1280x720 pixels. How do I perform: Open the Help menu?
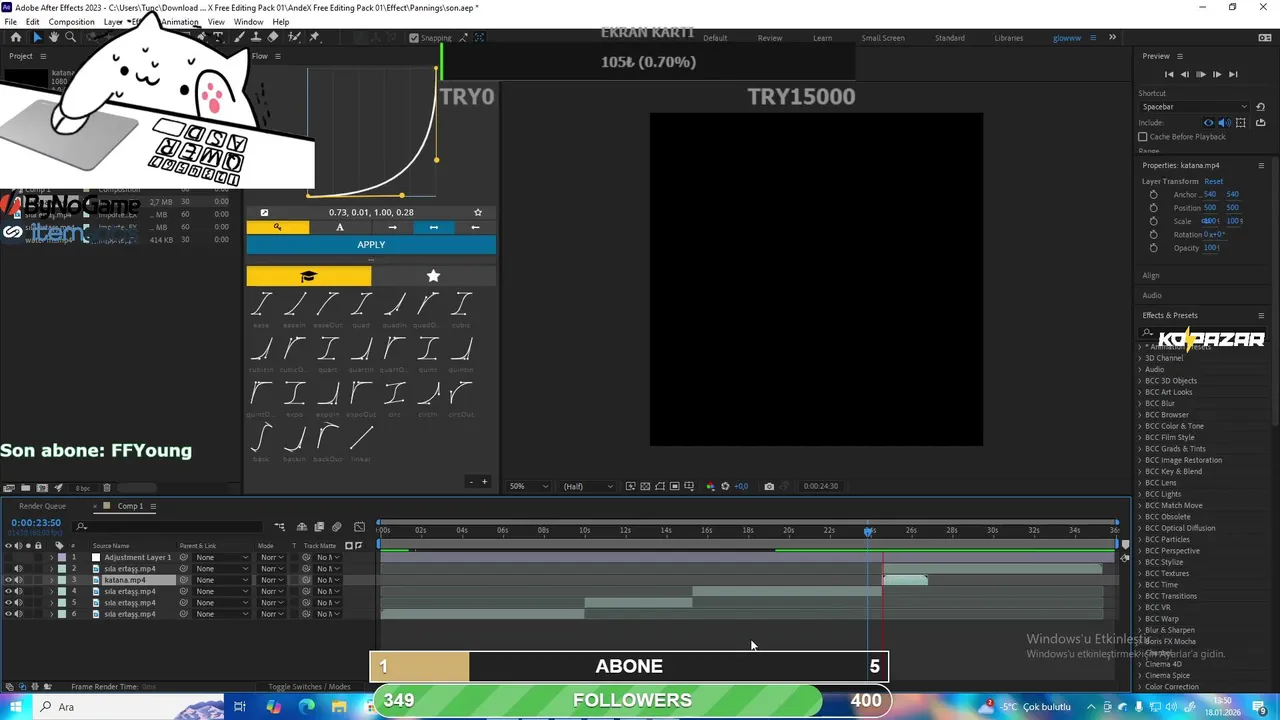[281, 22]
